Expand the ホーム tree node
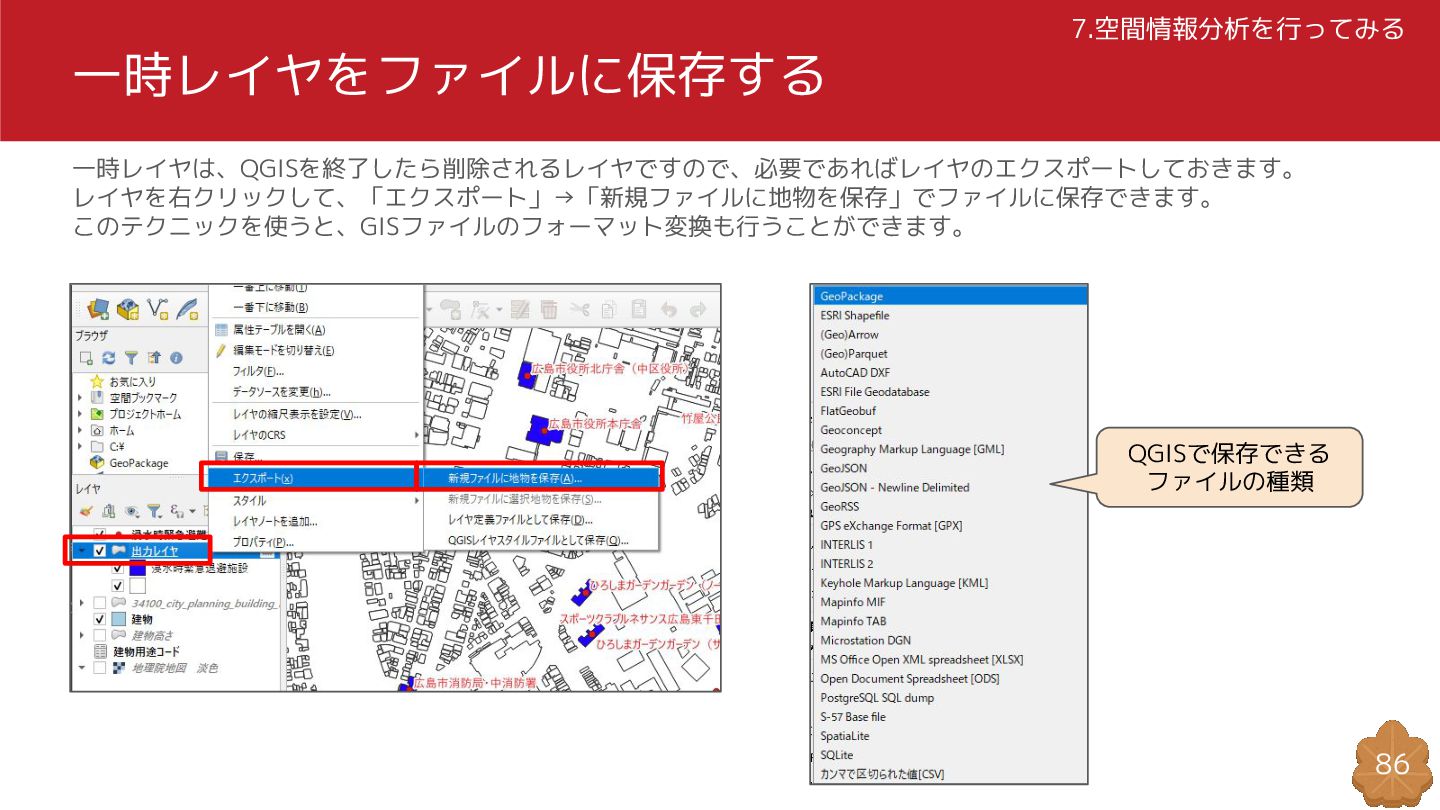Image resolution: width=1440 pixels, height=810 pixels. (81, 430)
